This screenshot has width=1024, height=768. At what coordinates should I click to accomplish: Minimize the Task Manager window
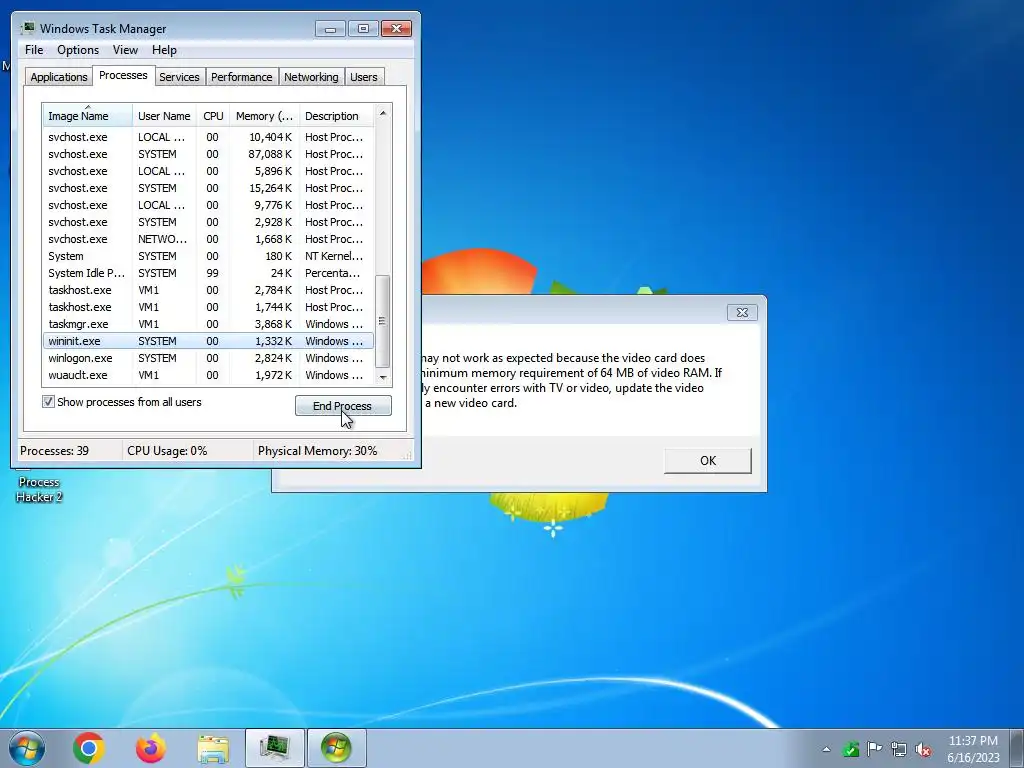coord(330,29)
